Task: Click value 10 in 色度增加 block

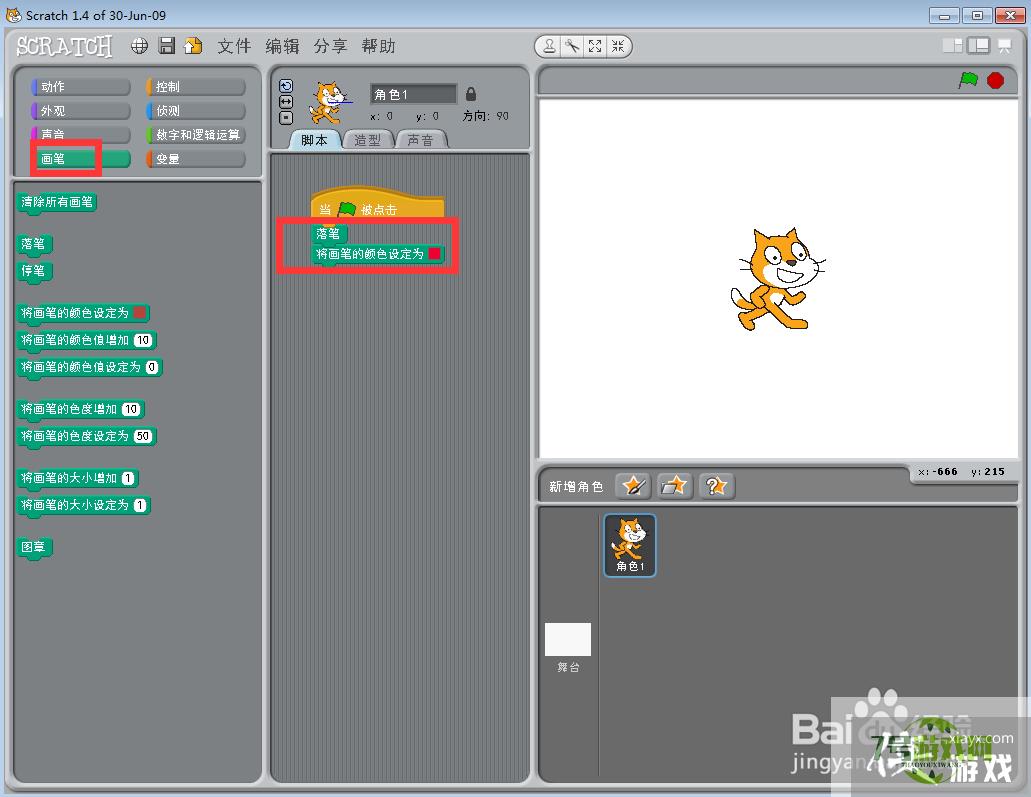Action: coord(131,409)
